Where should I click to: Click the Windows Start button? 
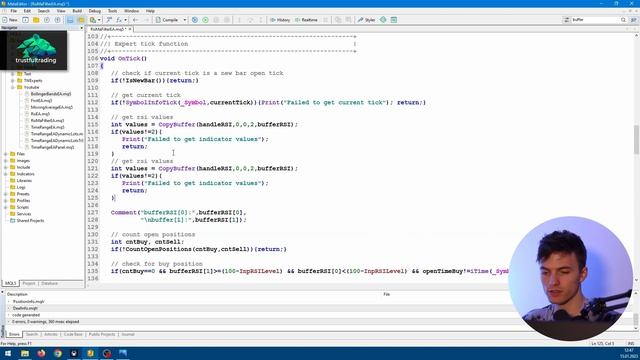click(8, 353)
